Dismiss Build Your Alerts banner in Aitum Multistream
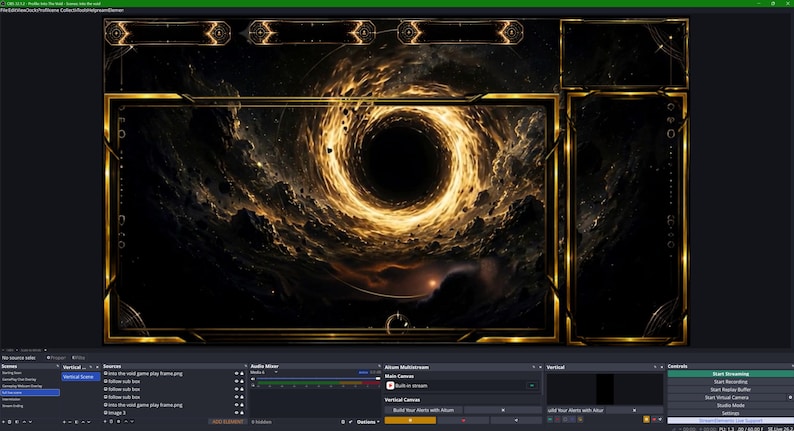The height and width of the screenshot is (431, 794). (x=503, y=410)
